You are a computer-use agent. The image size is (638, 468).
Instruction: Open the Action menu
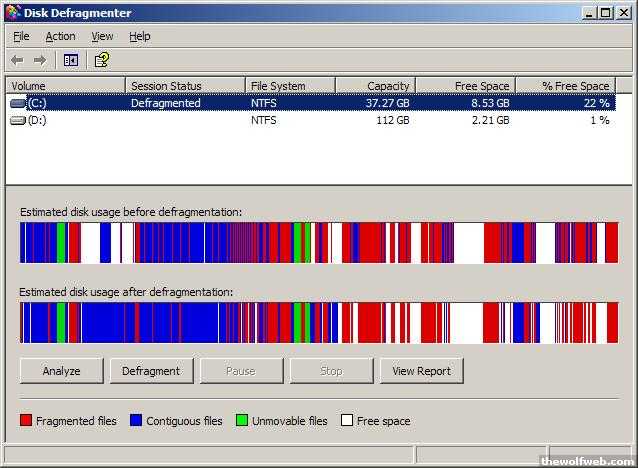click(60, 37)
